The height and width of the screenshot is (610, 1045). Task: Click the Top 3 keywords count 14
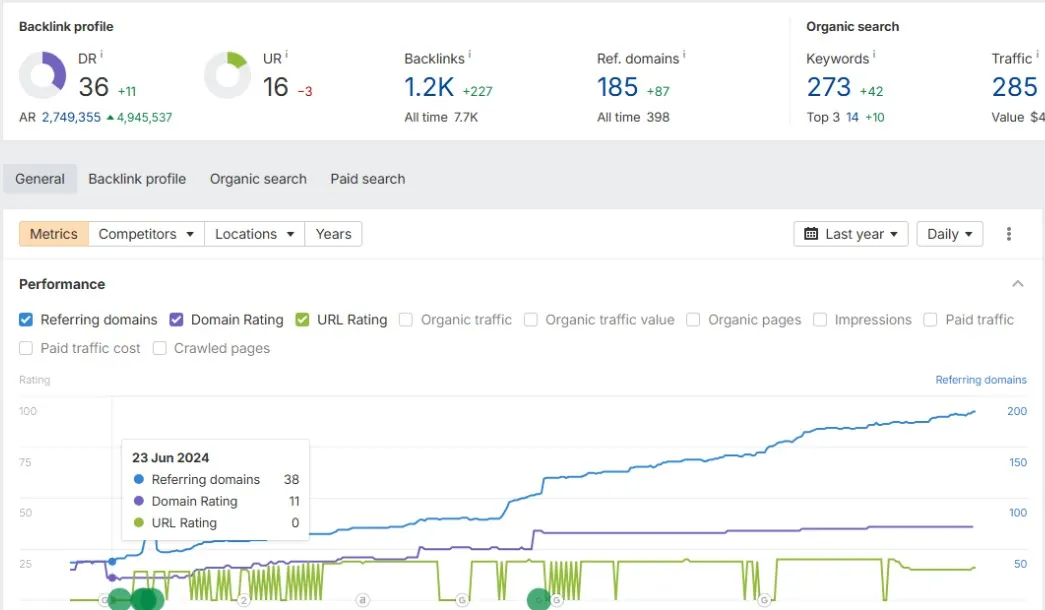(852, 117)
